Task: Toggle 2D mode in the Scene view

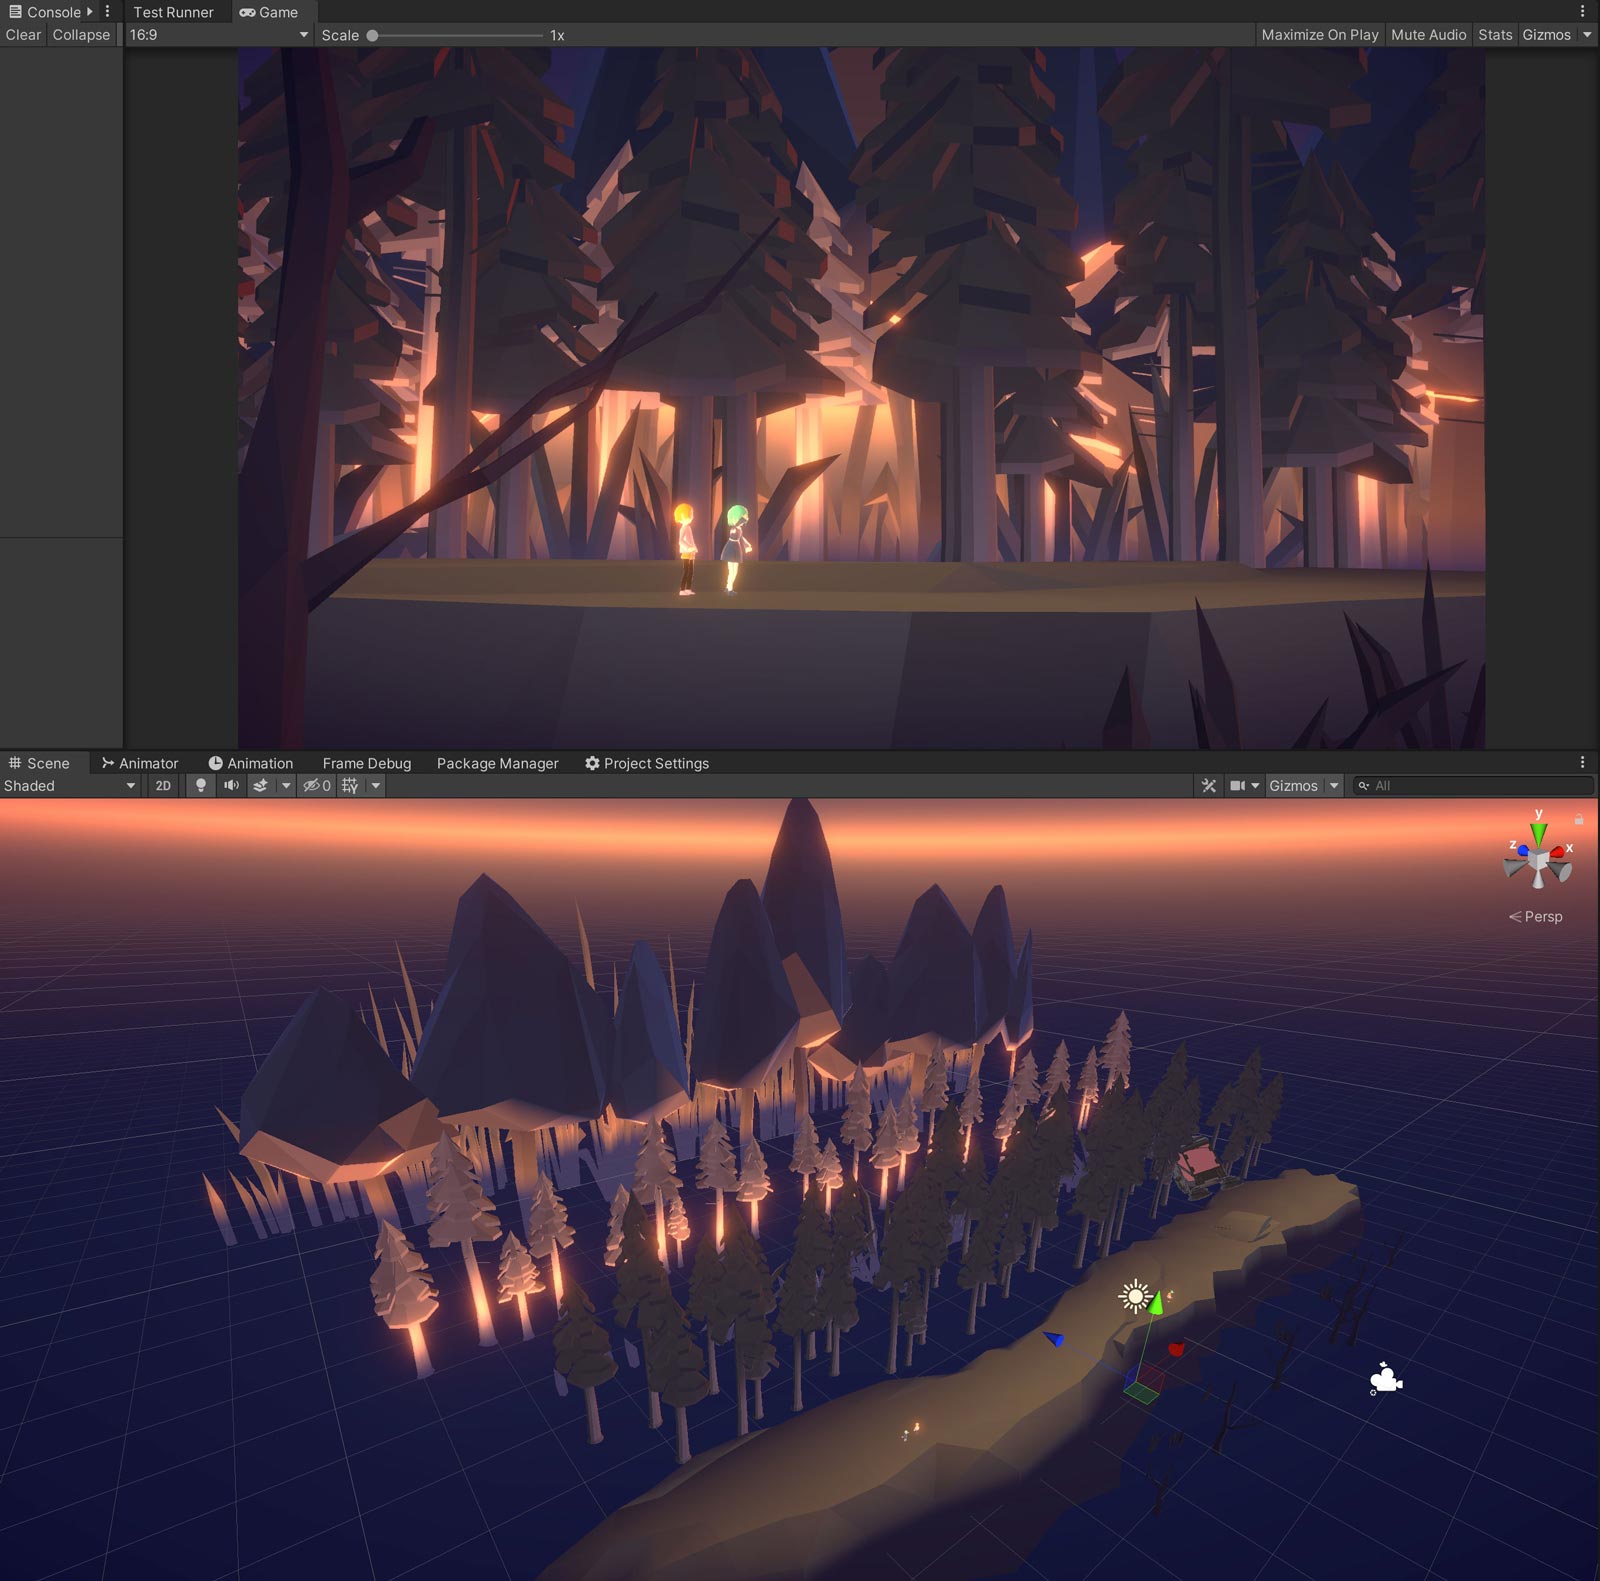Action: pyautogui.click(x=163, y=786)
